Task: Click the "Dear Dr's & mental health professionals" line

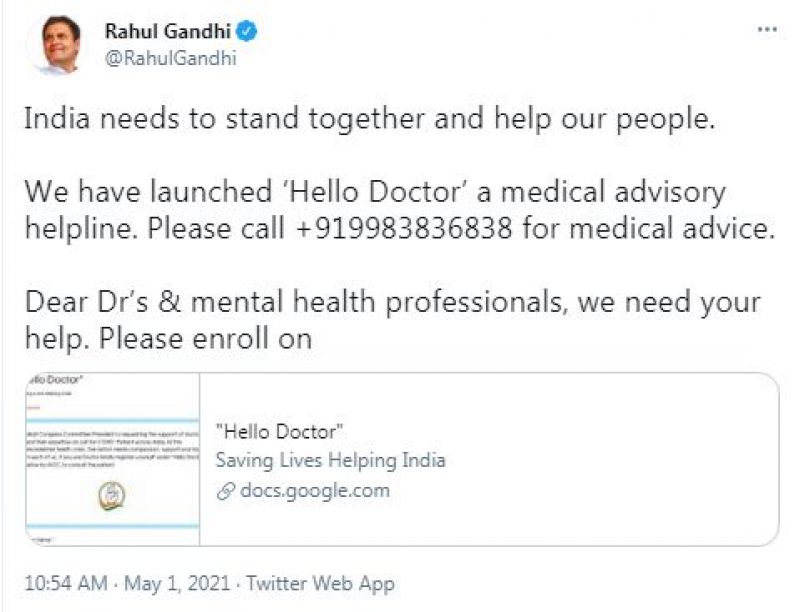Action: pyautogui.click(x=392, y=301)
